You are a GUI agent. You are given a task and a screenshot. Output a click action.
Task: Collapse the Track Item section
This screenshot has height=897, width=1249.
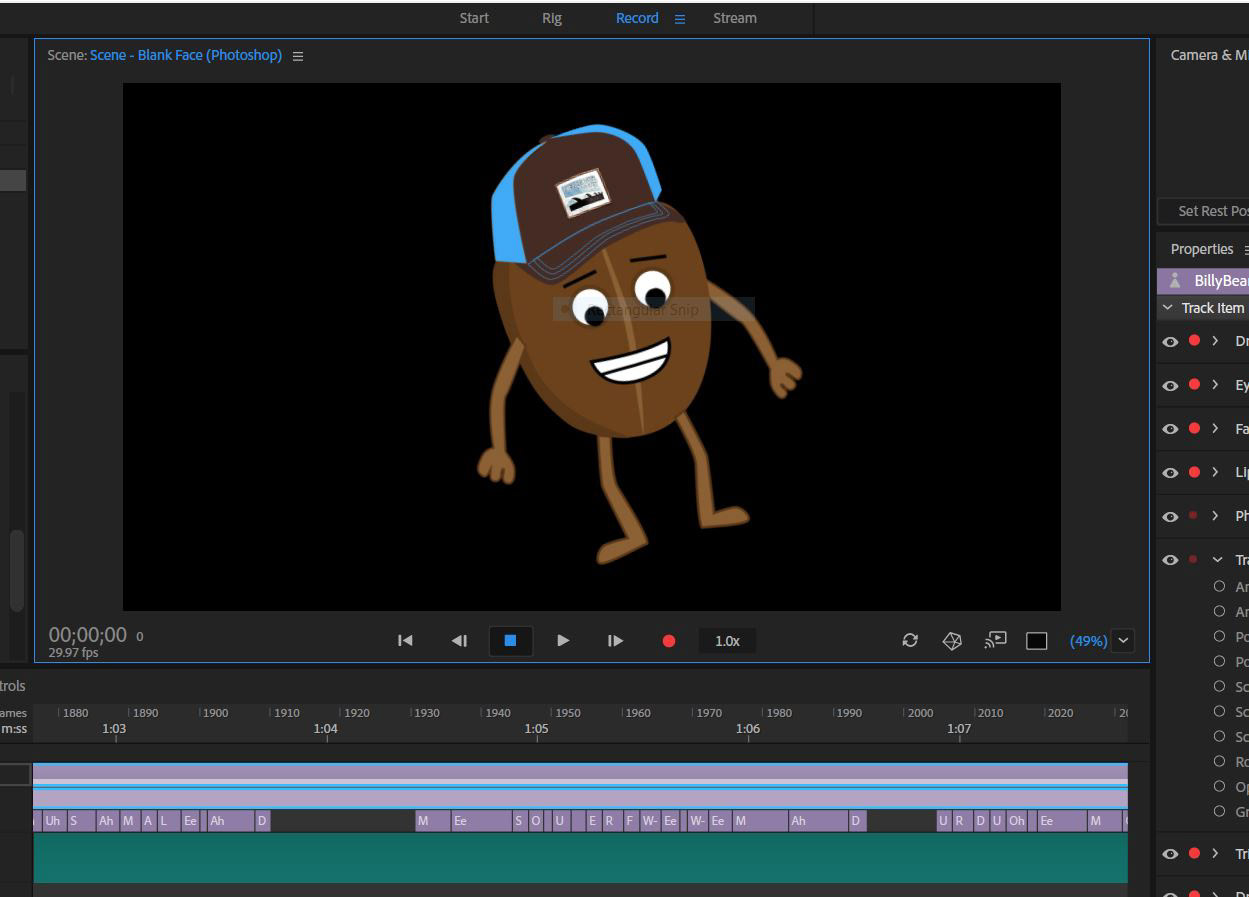tap(1168, 308)
